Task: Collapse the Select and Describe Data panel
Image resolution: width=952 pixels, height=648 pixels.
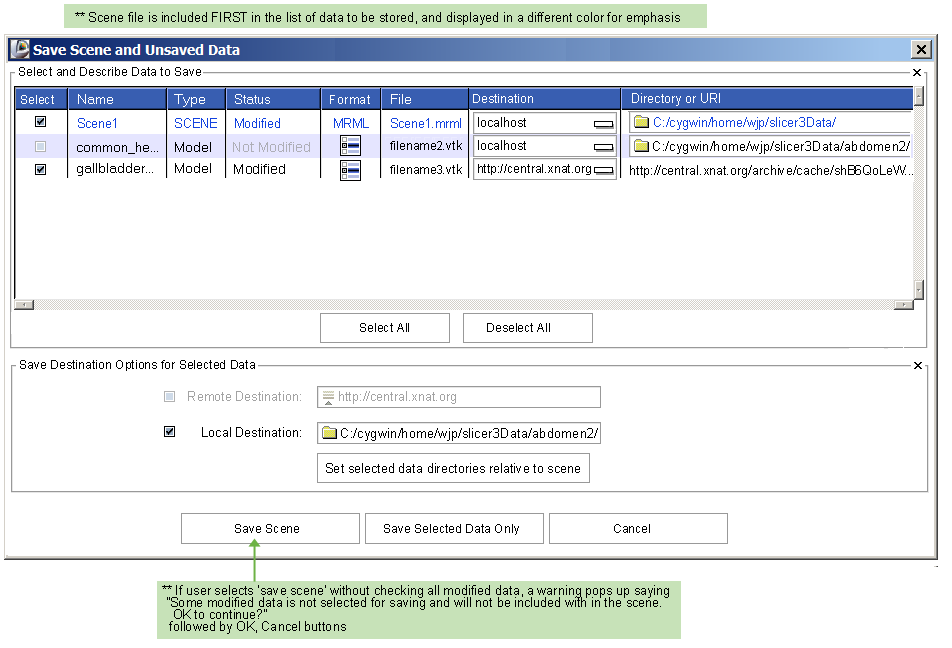Action: click(x=917, y=72)
